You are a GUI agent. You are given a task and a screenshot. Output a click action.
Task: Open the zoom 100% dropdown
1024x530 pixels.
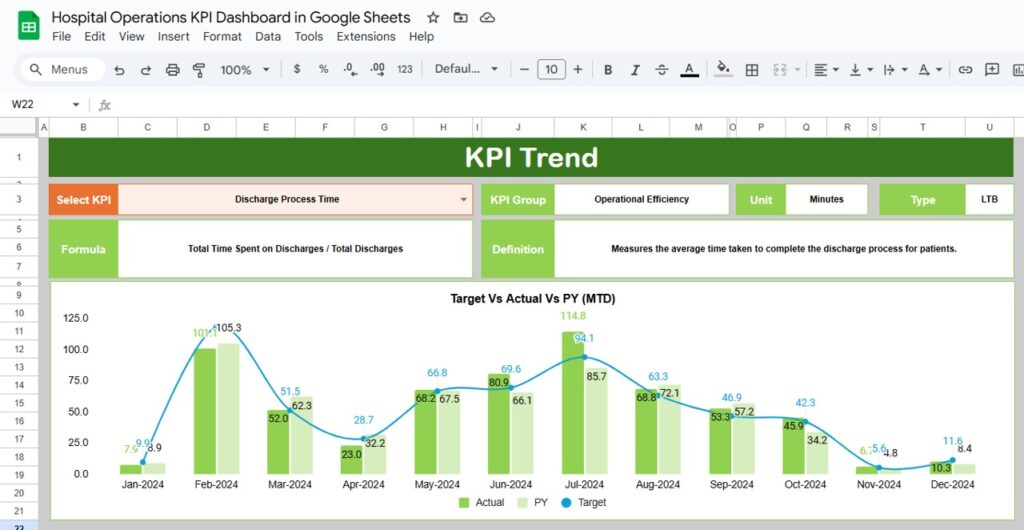tap(245, 70)
